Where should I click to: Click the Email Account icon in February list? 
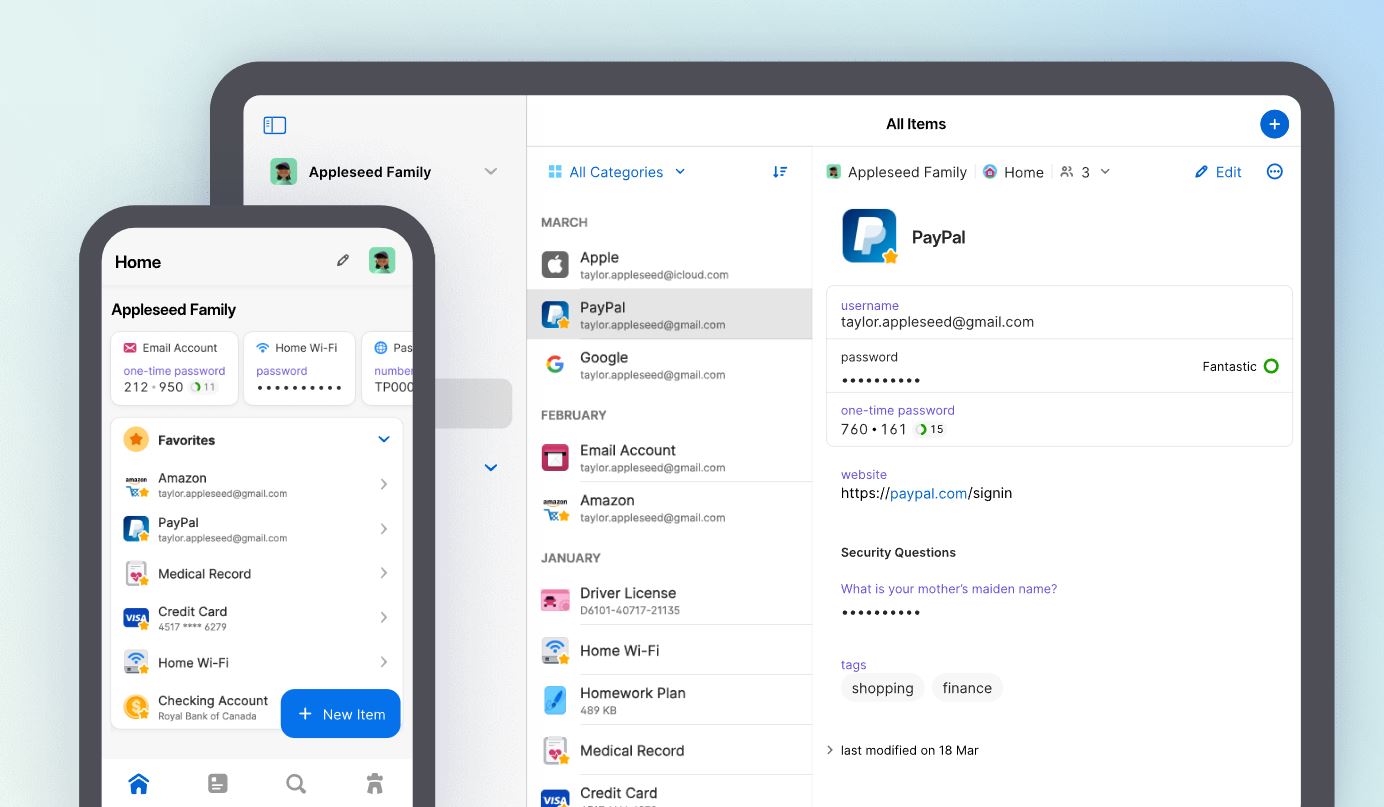555,458
